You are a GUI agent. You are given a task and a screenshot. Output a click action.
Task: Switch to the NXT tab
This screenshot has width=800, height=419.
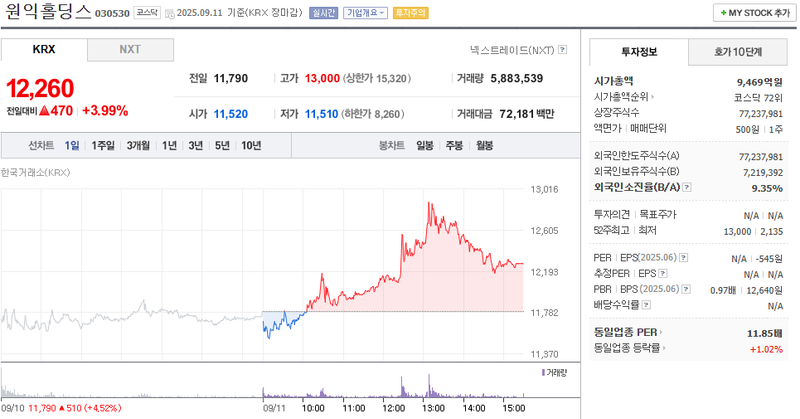[130, 50]
